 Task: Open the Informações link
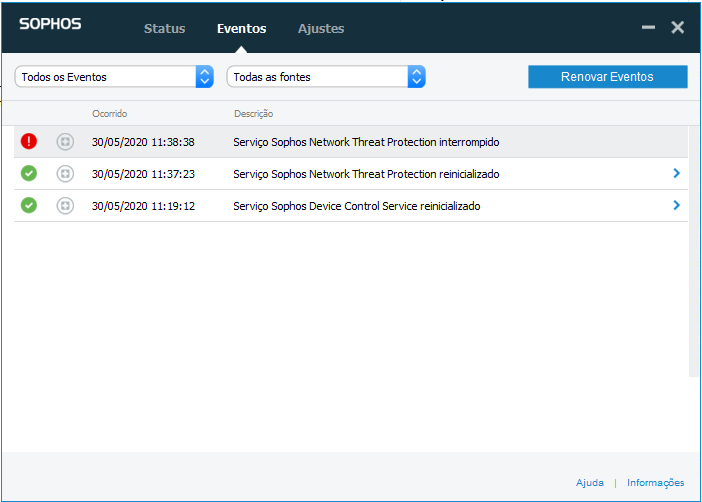(655, 483)
